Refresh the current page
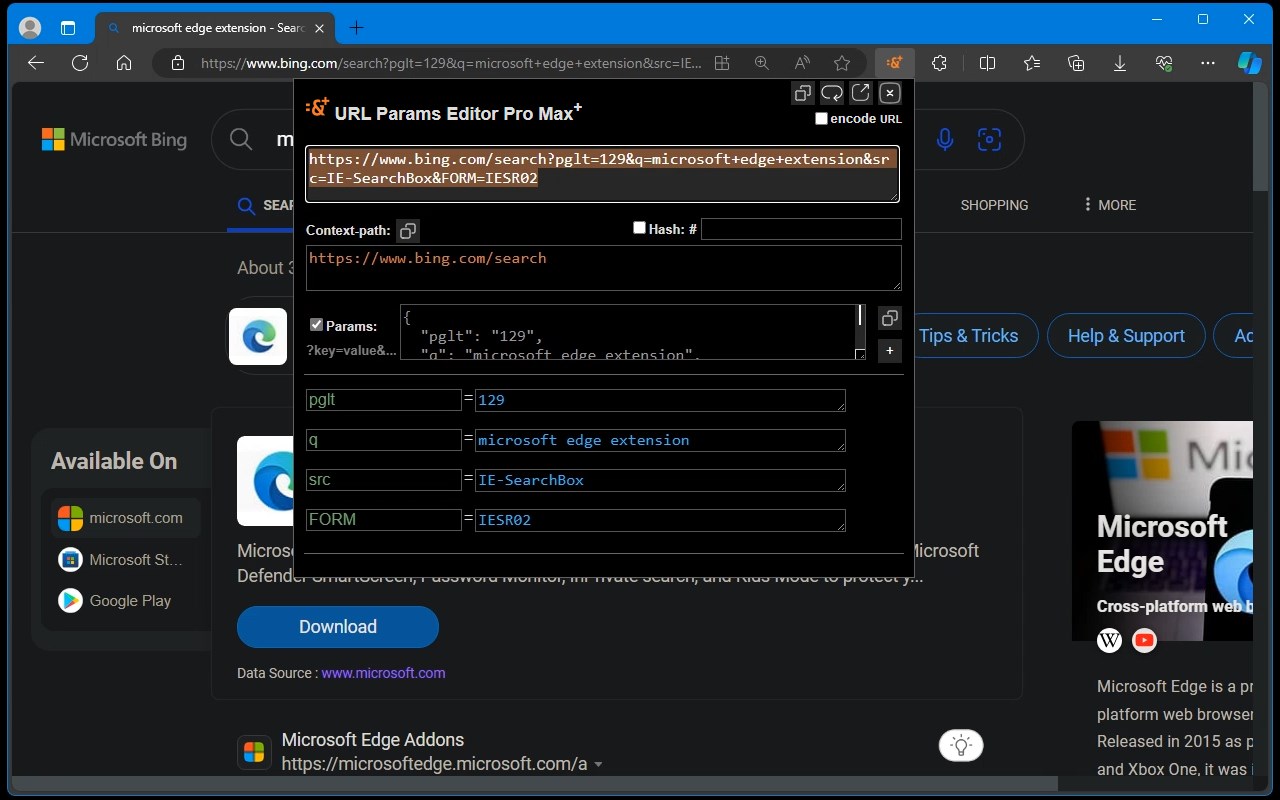 [x=80, y=63]
